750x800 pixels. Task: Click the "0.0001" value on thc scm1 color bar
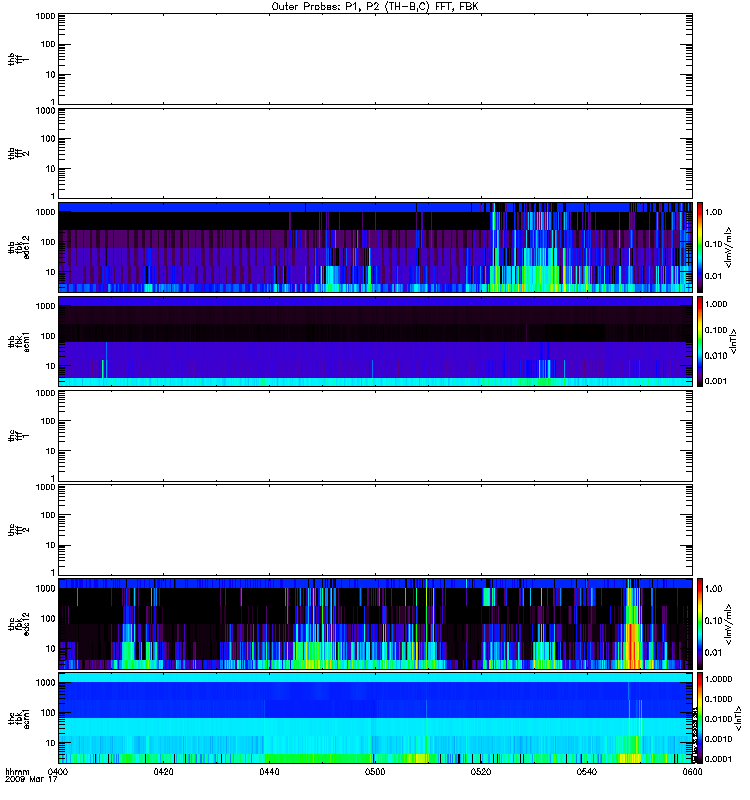click(x=718, y=759)
